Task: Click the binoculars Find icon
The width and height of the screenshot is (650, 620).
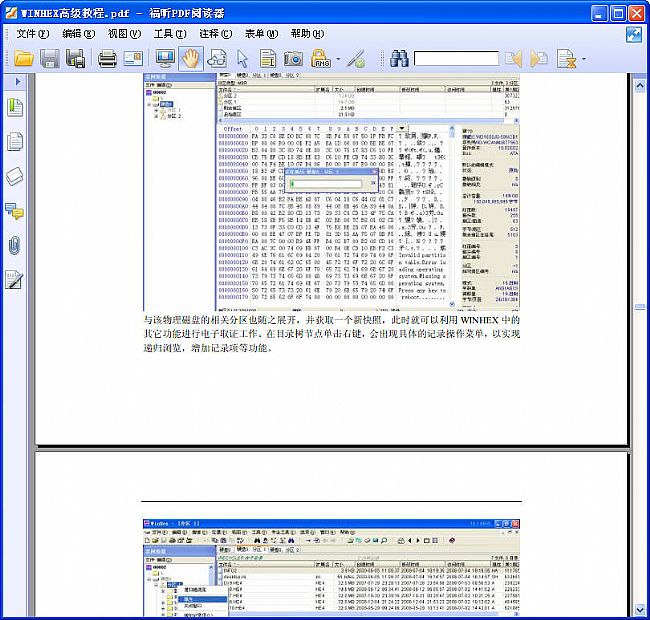Action: pos(399,58)
